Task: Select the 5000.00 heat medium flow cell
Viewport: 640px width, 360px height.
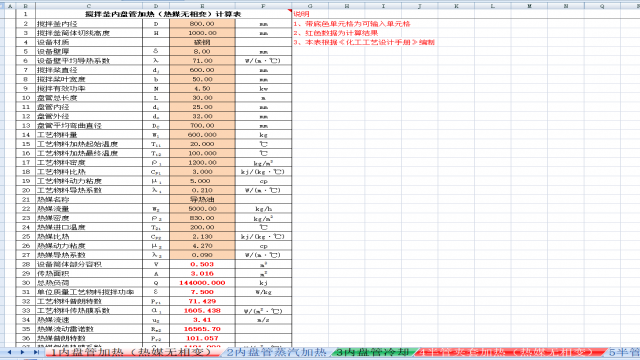Action: pos(202,209)
